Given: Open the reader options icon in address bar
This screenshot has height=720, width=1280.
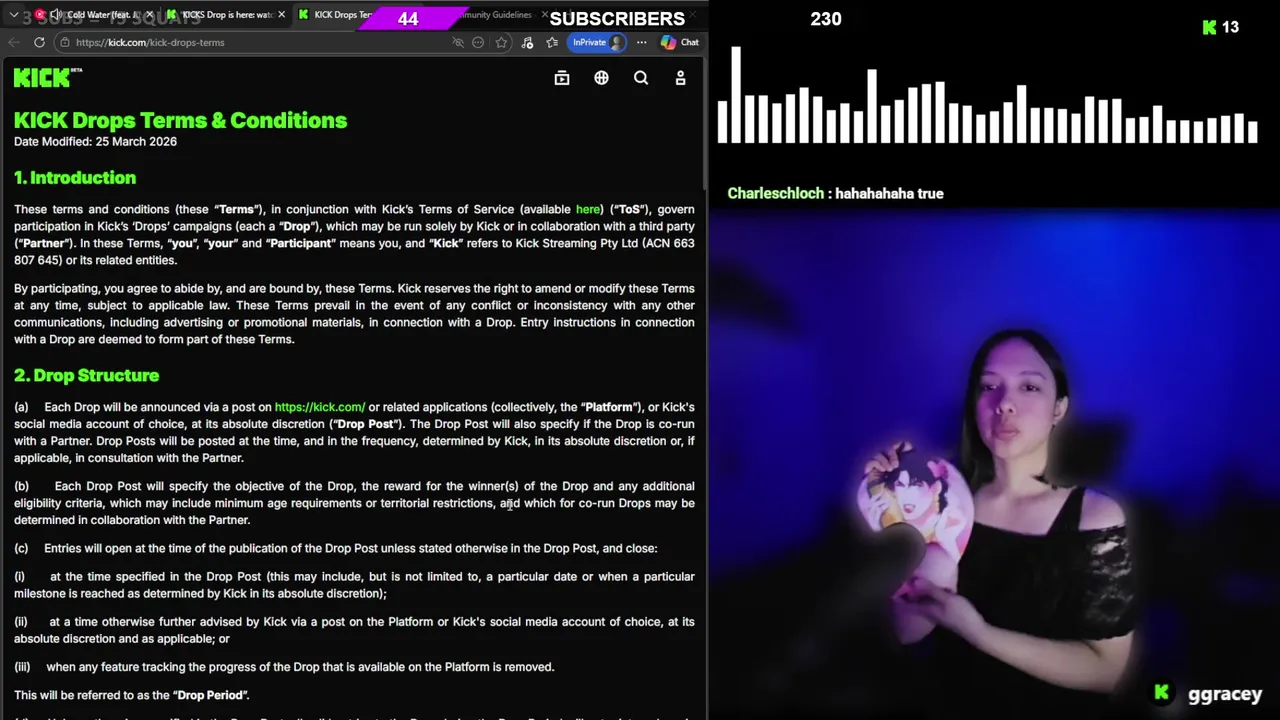Looking at the screenshot, I should (x=478, y=42).
